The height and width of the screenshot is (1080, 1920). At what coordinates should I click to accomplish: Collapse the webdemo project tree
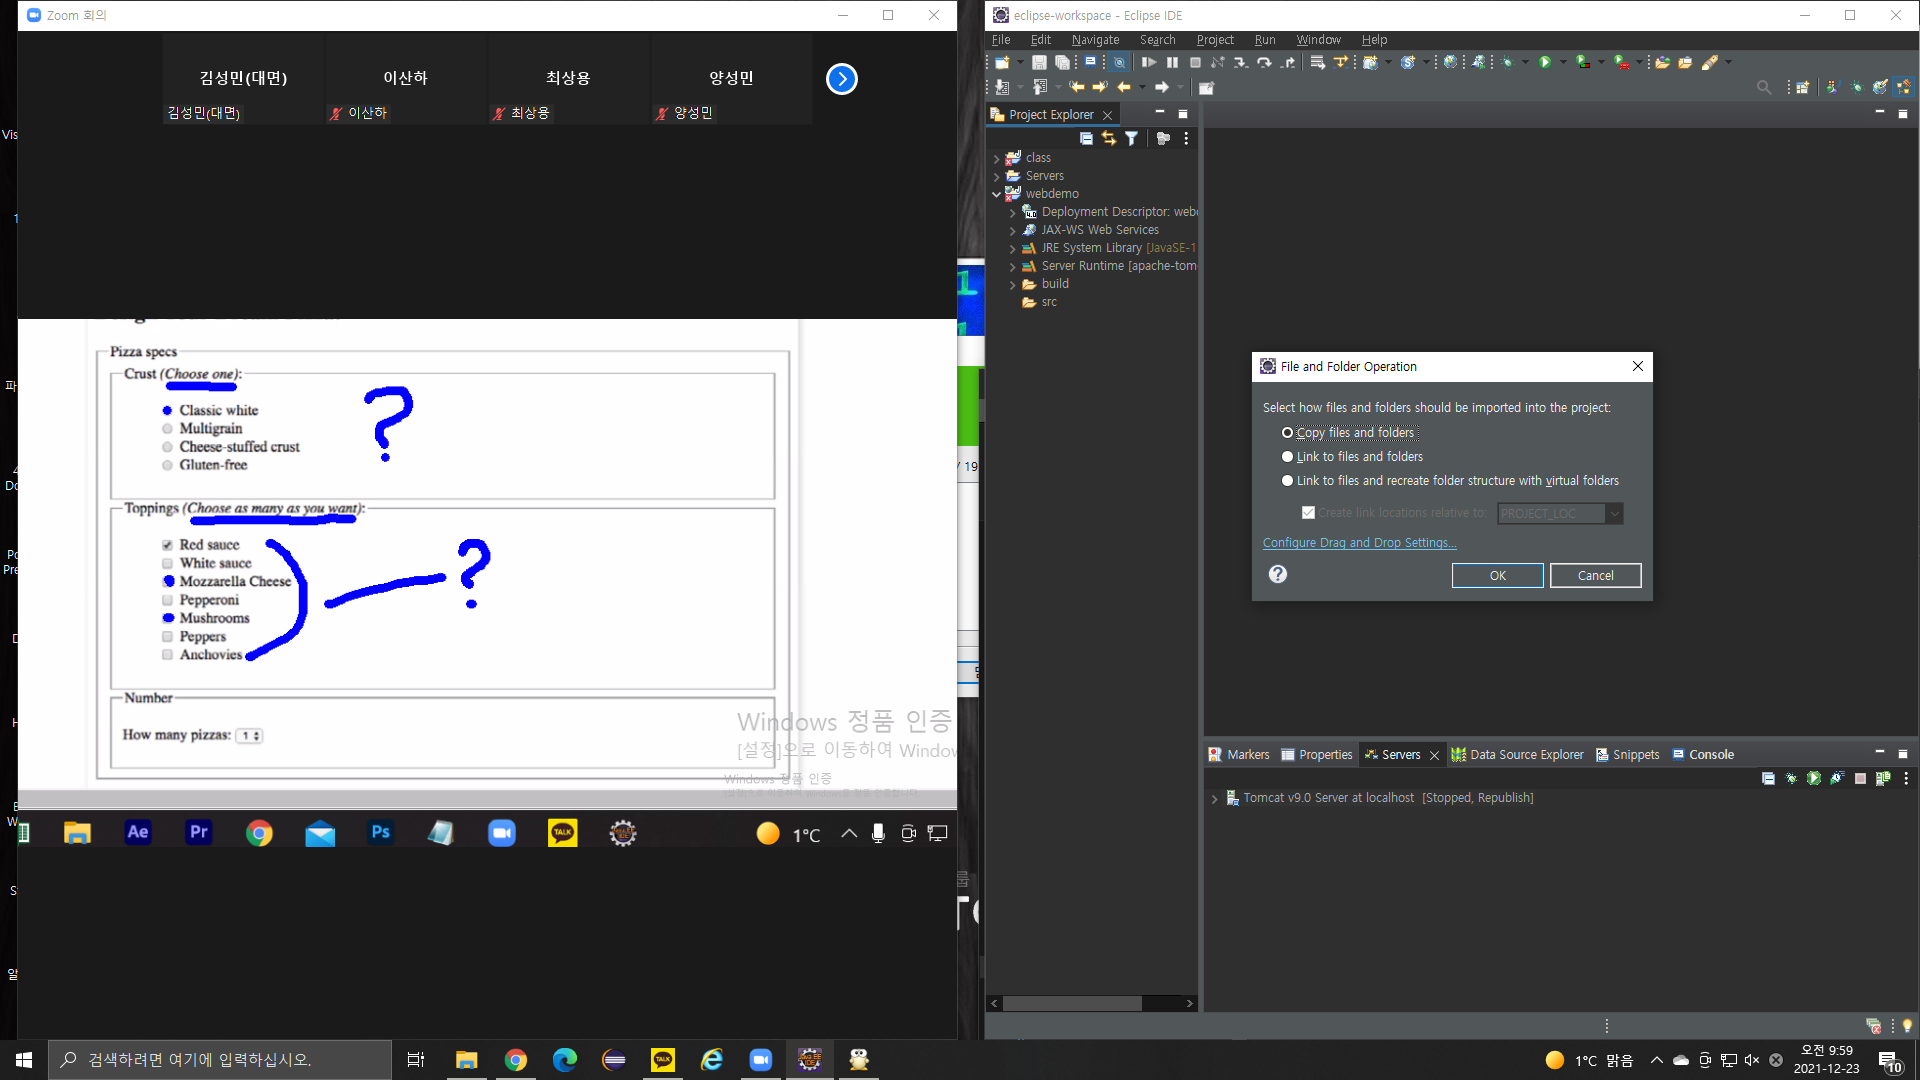tap(997, 194)
